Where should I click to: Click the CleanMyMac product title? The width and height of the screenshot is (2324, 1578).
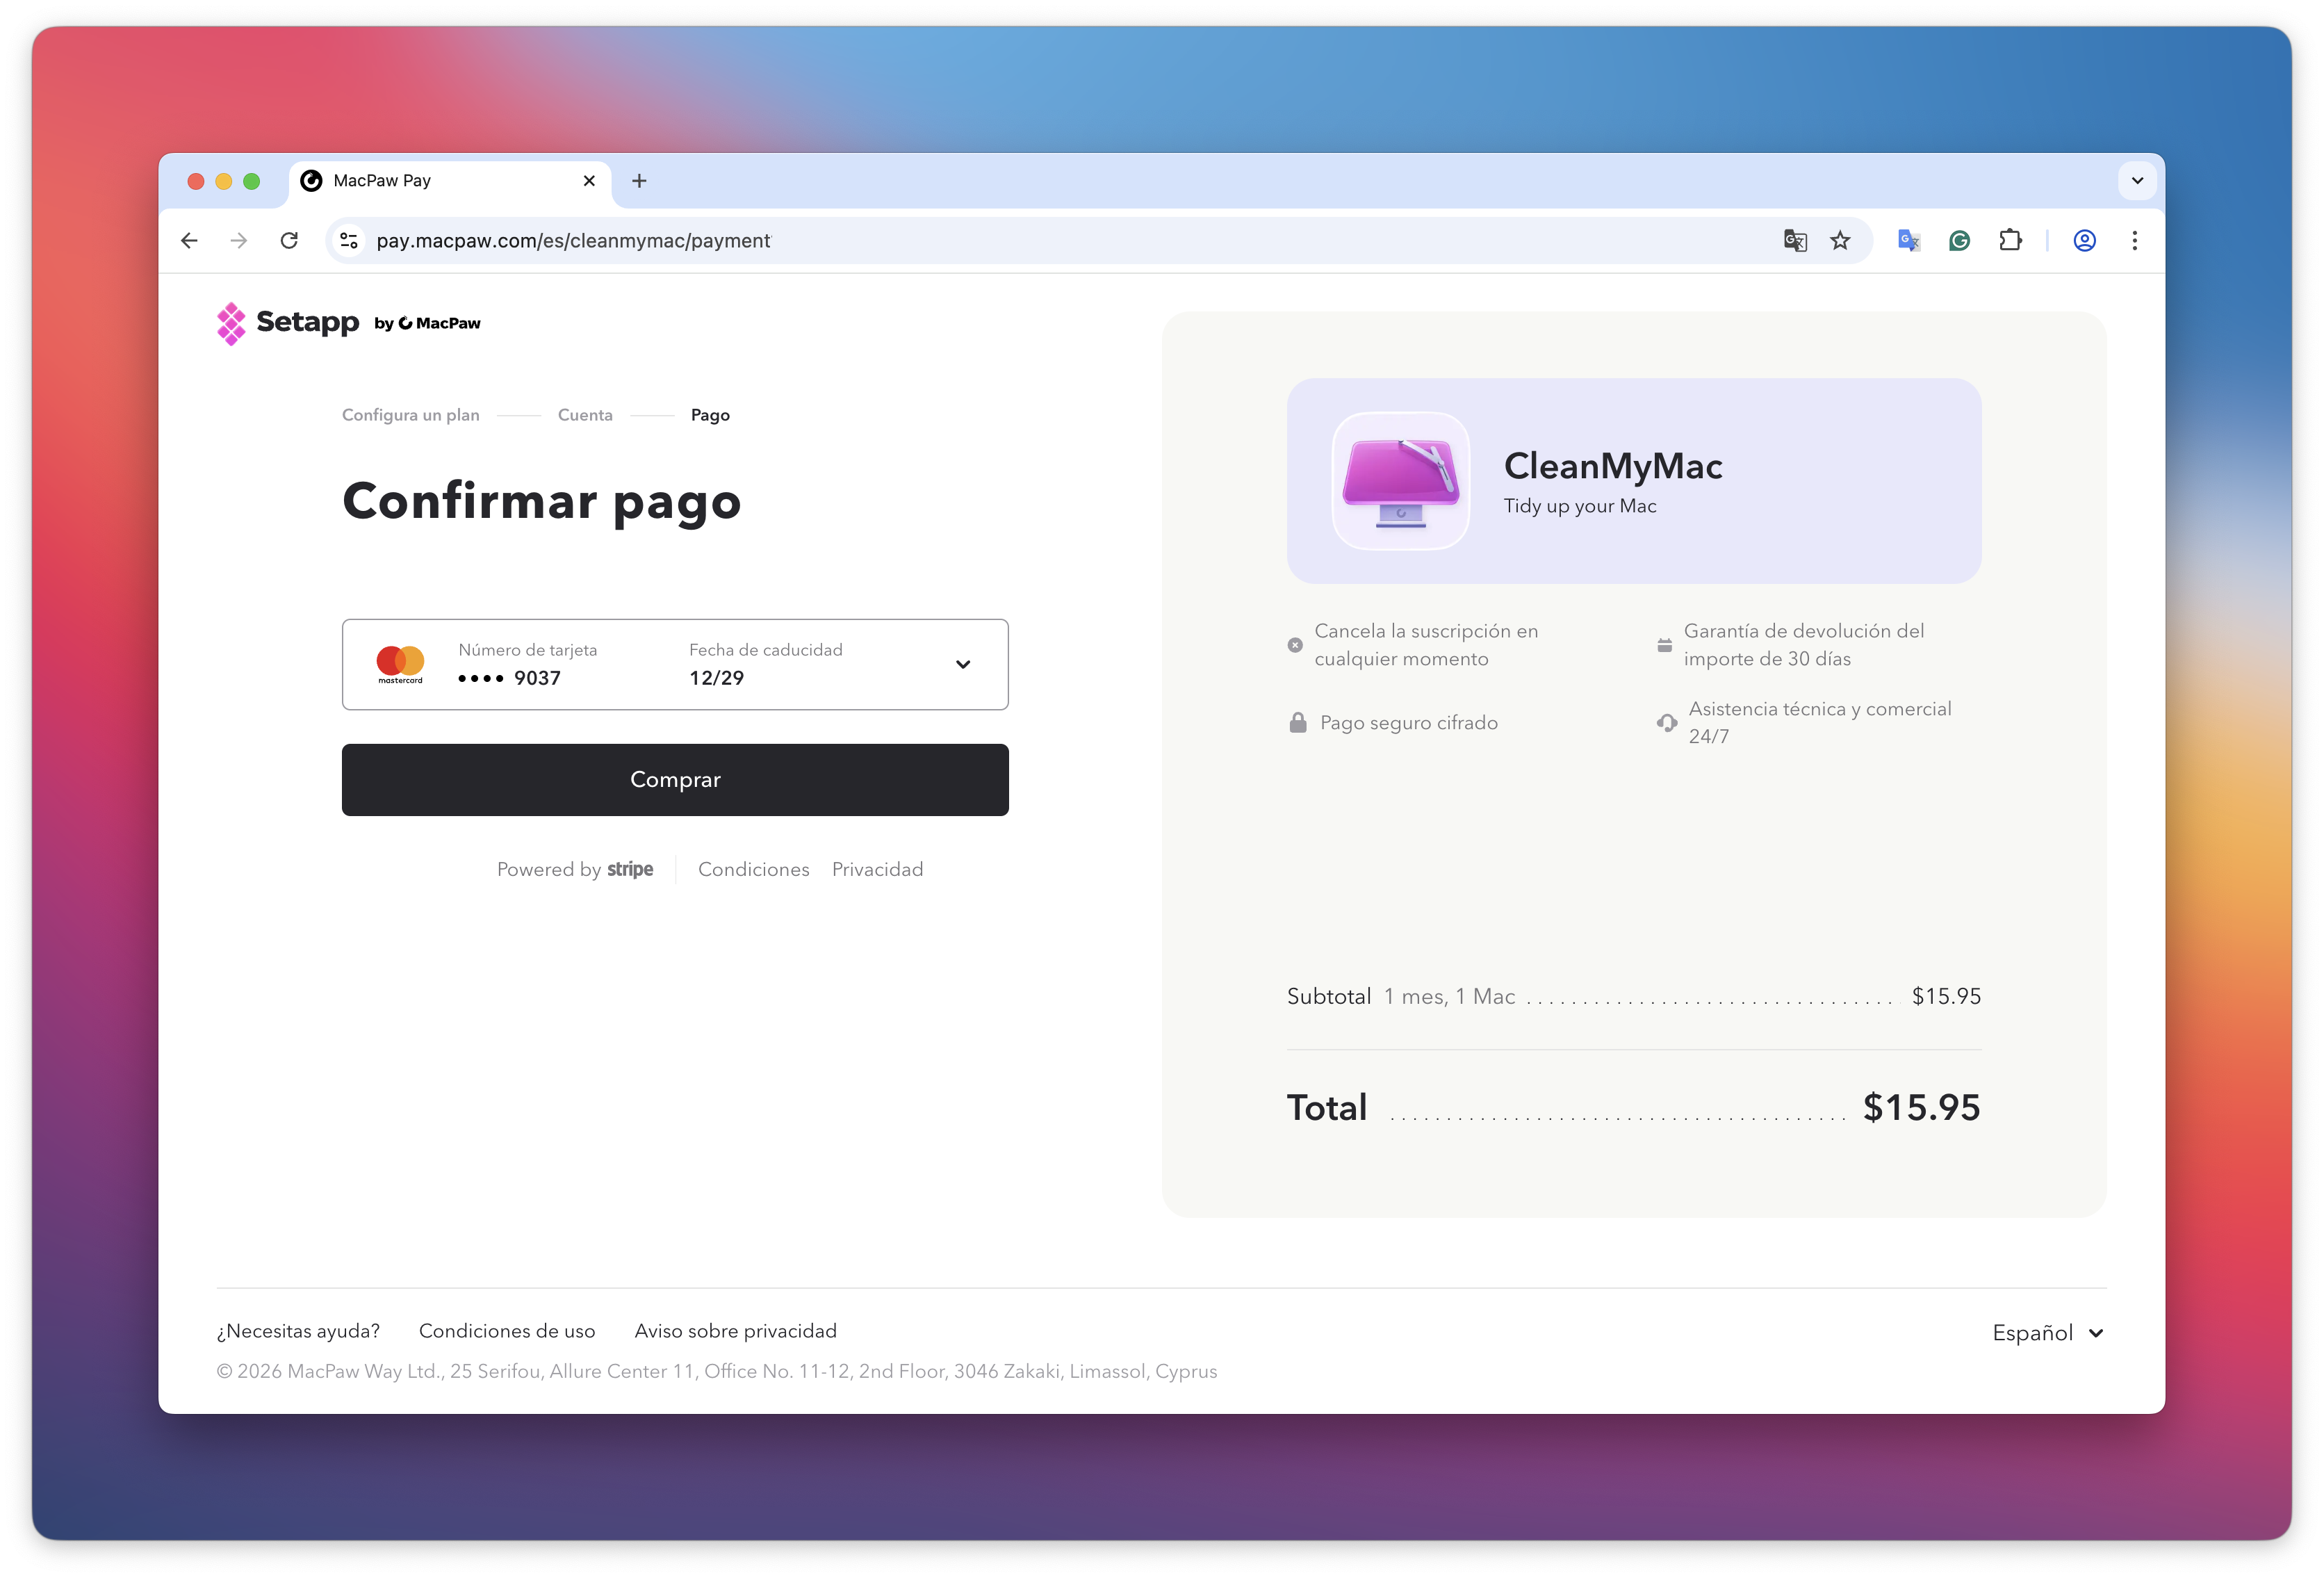[1613, 466]
